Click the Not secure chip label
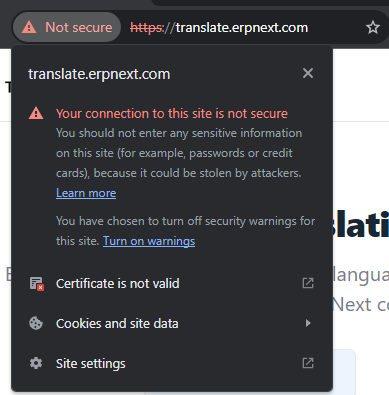389x395 pixels. [79, 27]
